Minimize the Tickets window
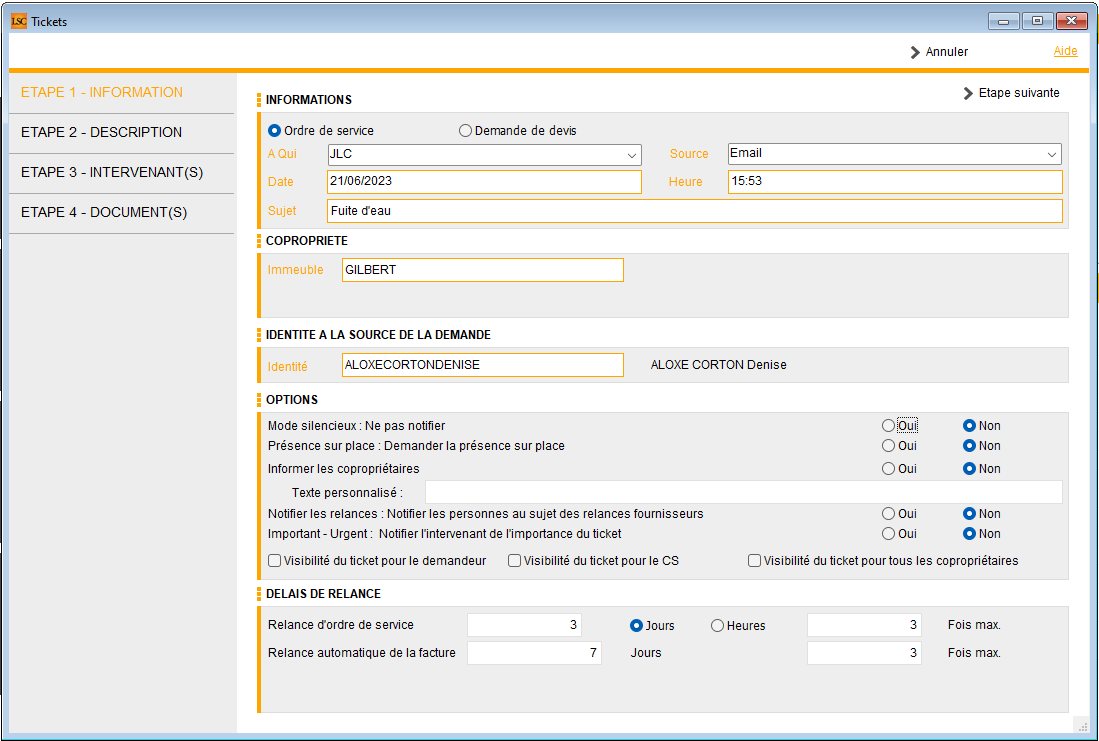Viewport: 1099px width, 741px height. [x=1004, y=21]
